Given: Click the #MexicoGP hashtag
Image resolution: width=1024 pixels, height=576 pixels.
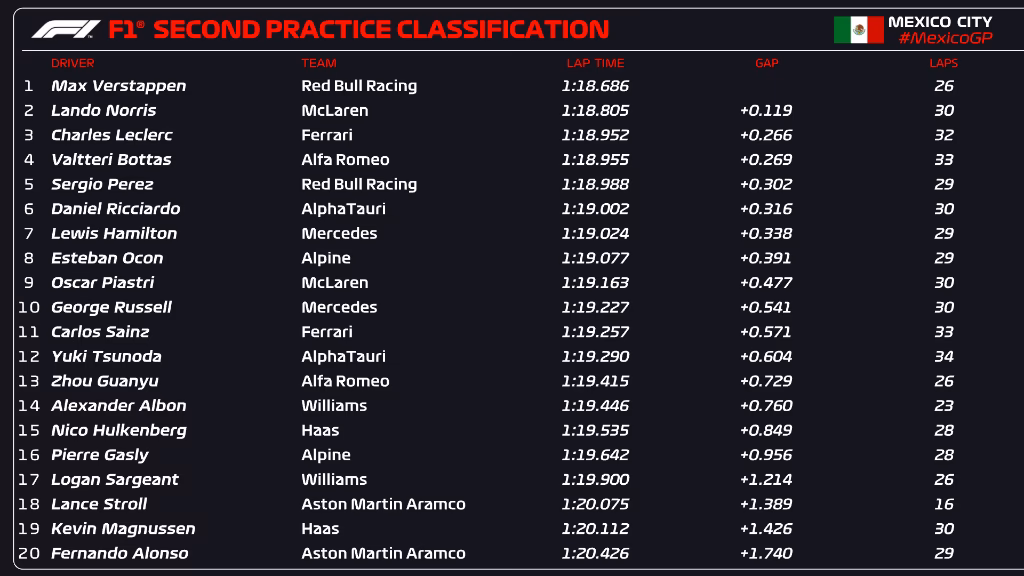Looking at the screenshot, I should click(944, 38).
